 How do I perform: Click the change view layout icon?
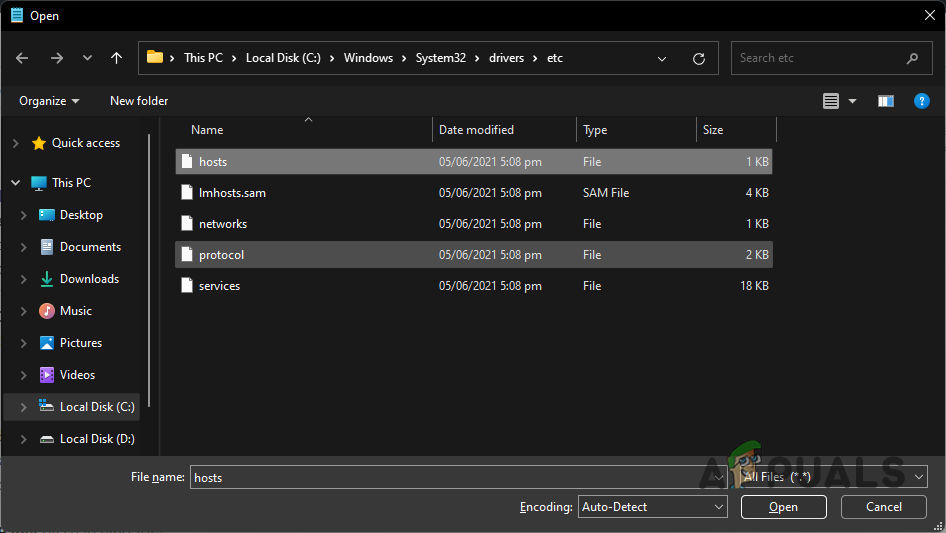[831, 101]
